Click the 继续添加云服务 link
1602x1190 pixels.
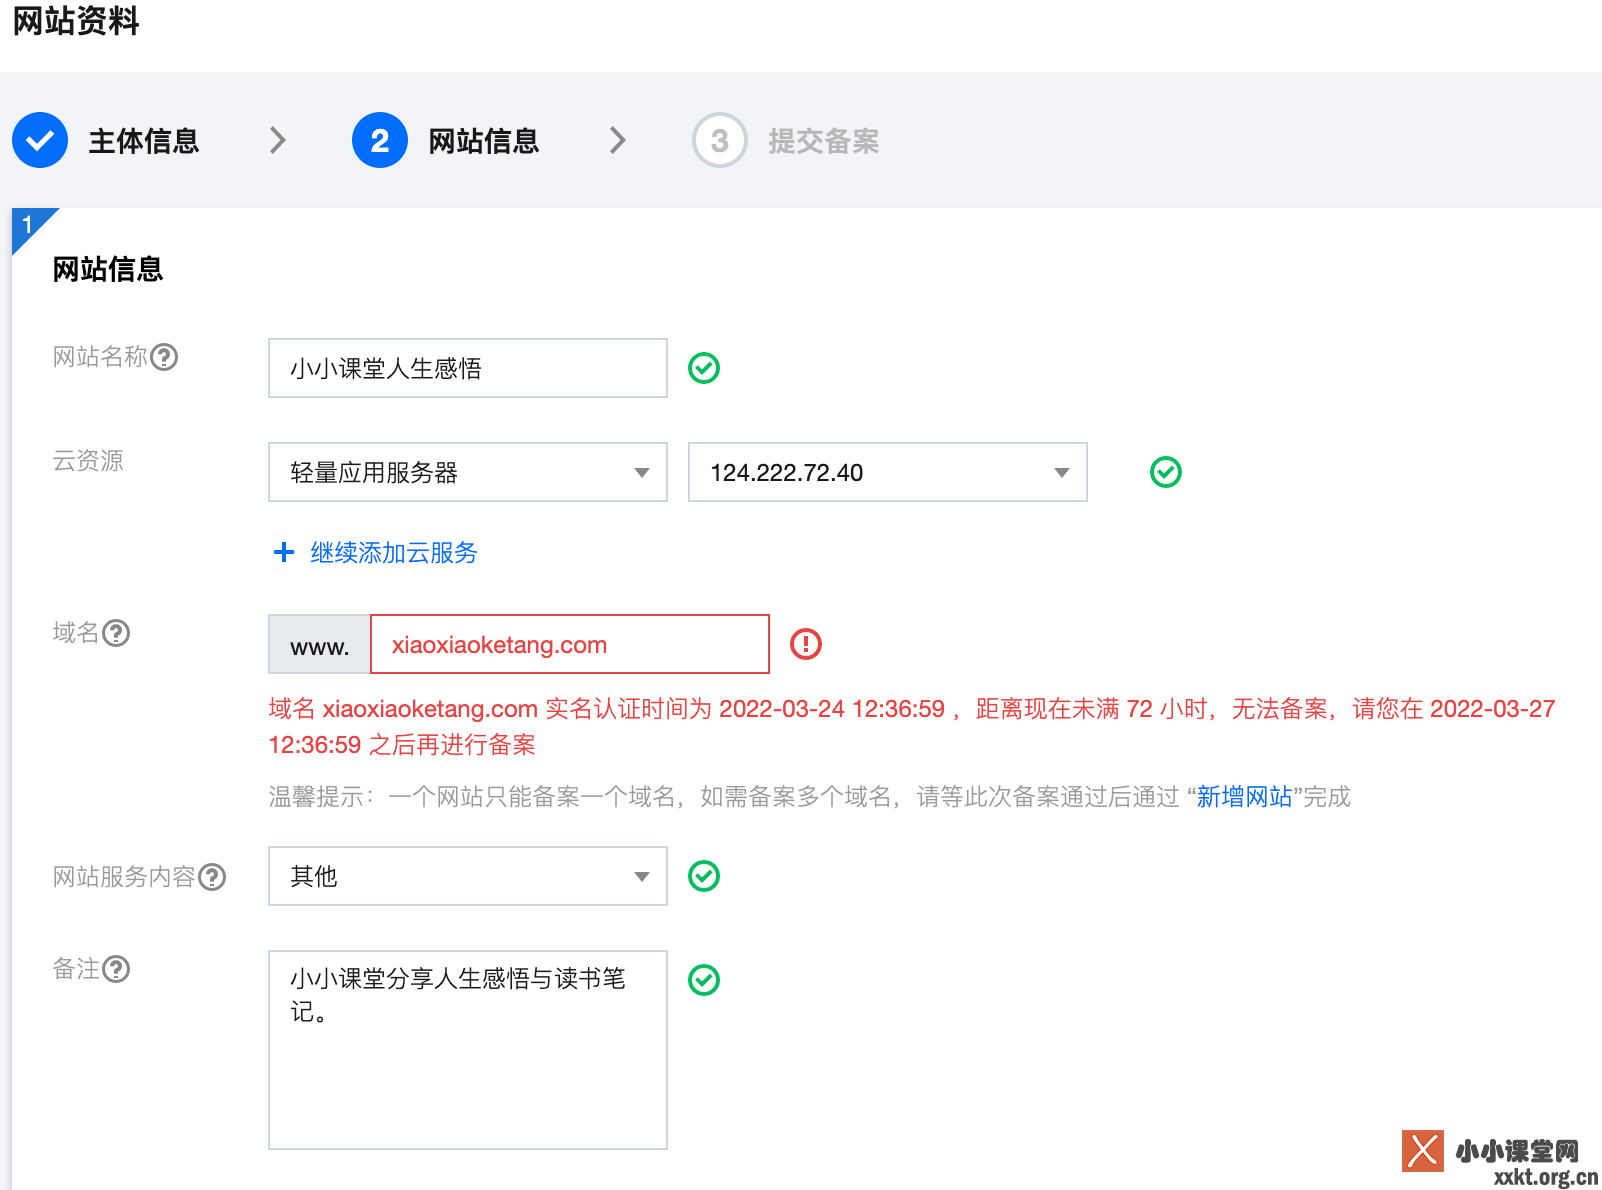click(x=394, y=552)
